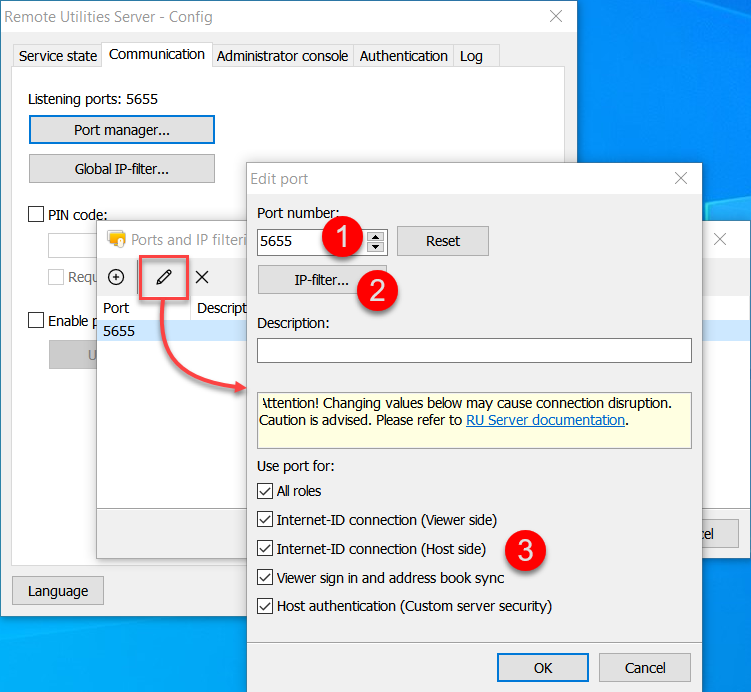This screenshot has height=692, width=751.
Task: Uncheck Internet-ID connection (Viewer side)
Action: point(265,520)
